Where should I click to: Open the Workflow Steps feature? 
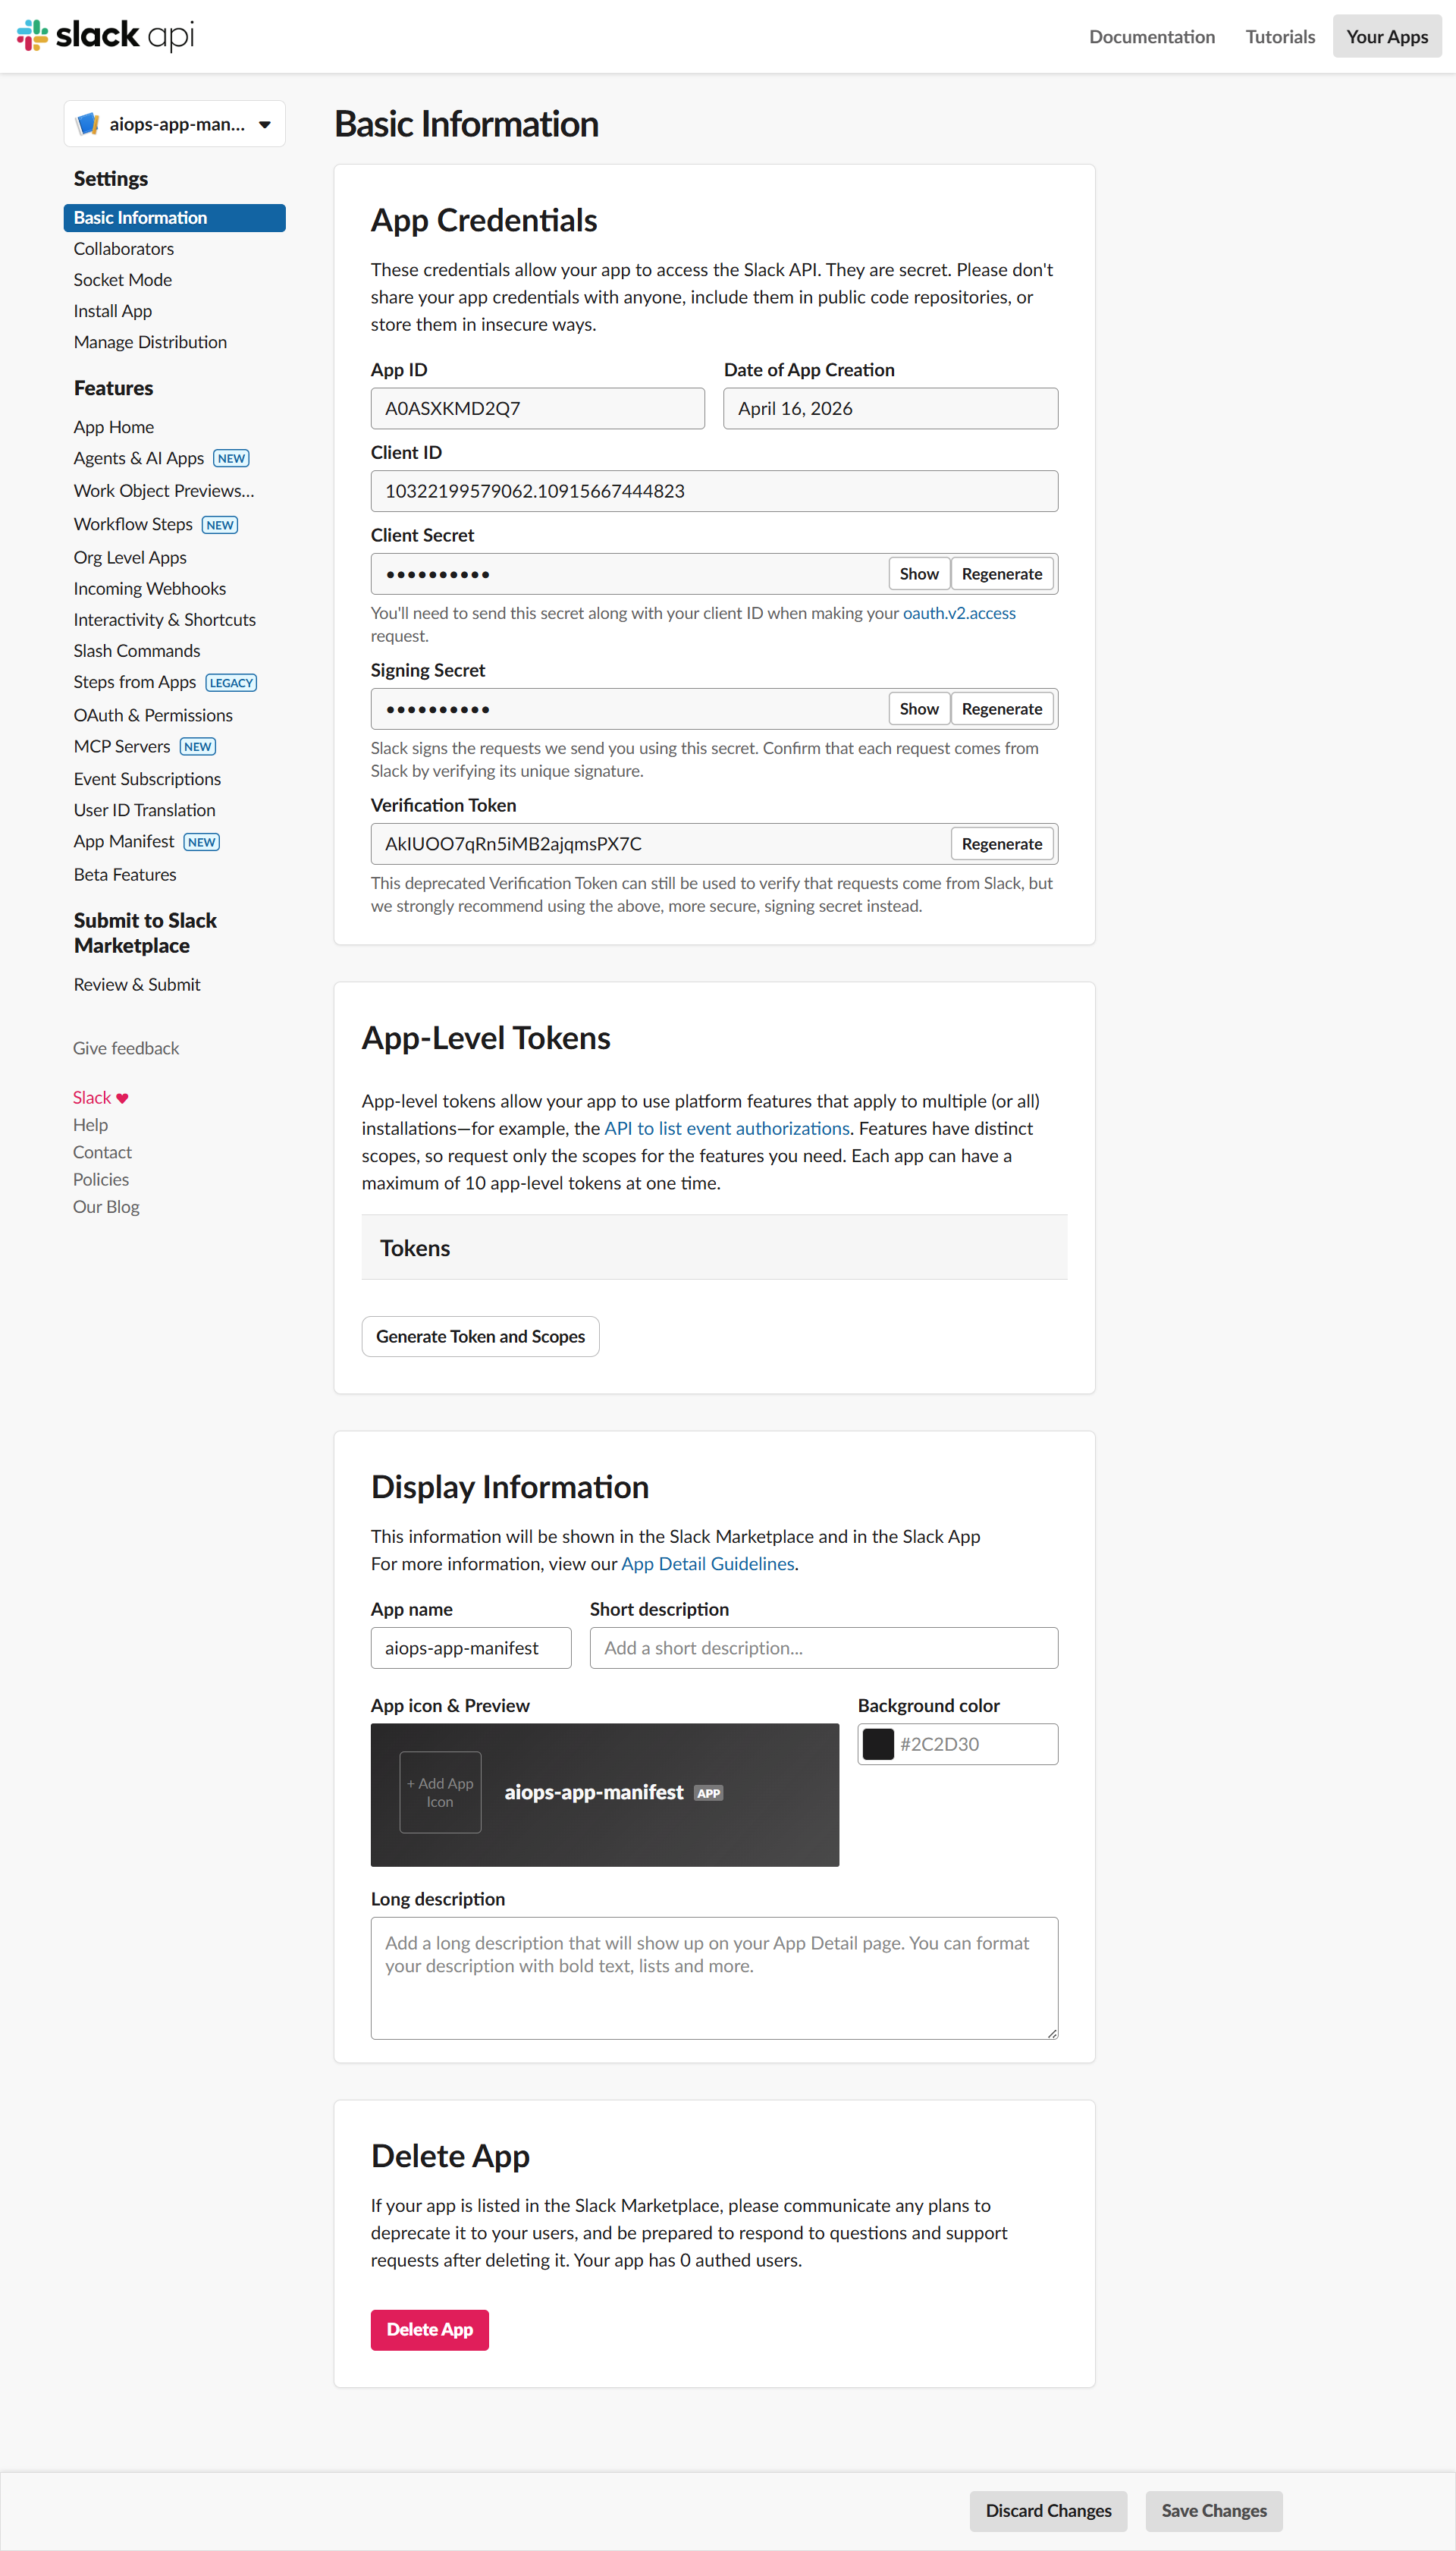tap(133, 524)
